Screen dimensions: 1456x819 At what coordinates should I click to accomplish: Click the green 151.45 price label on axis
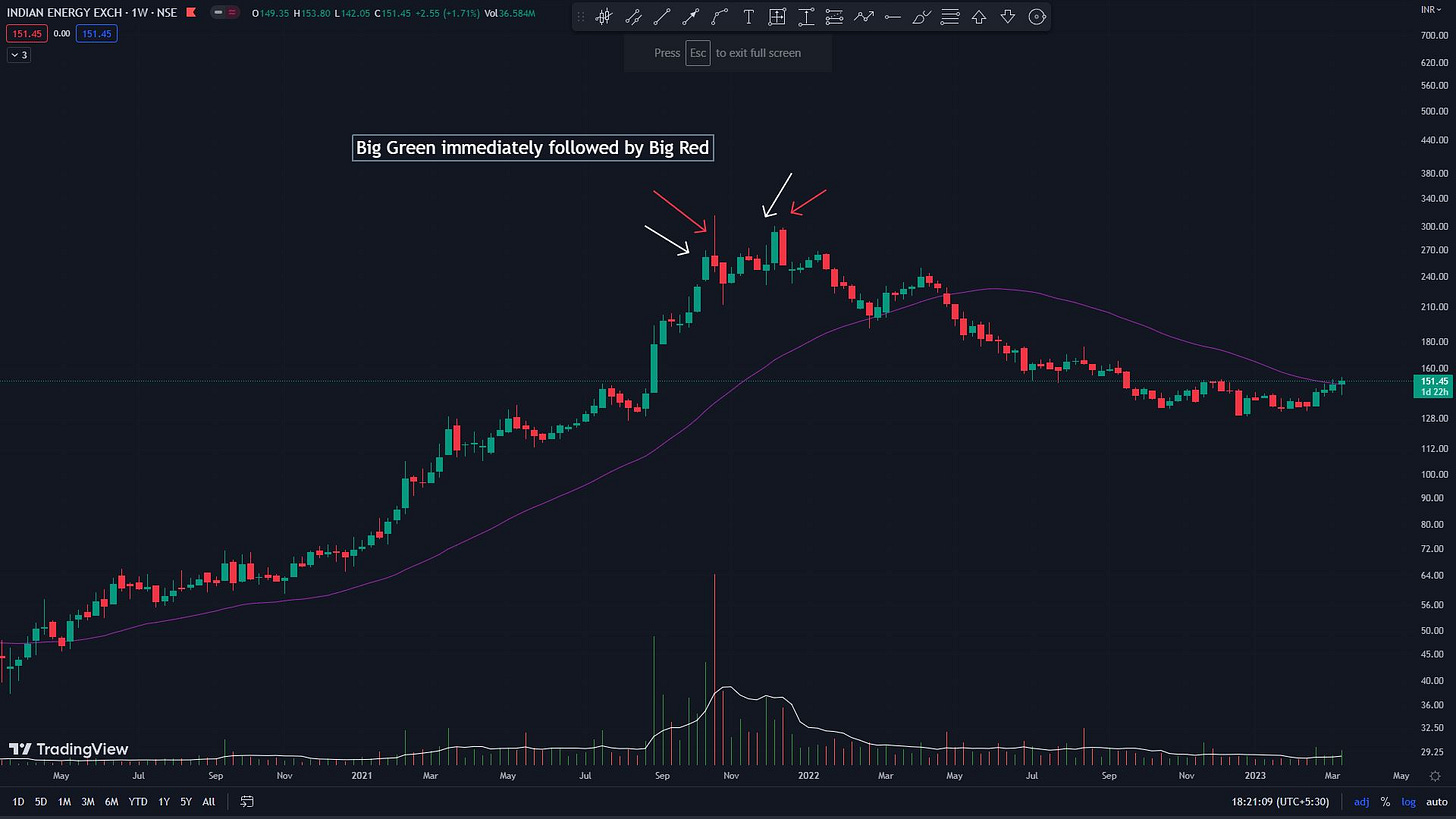1433,381
